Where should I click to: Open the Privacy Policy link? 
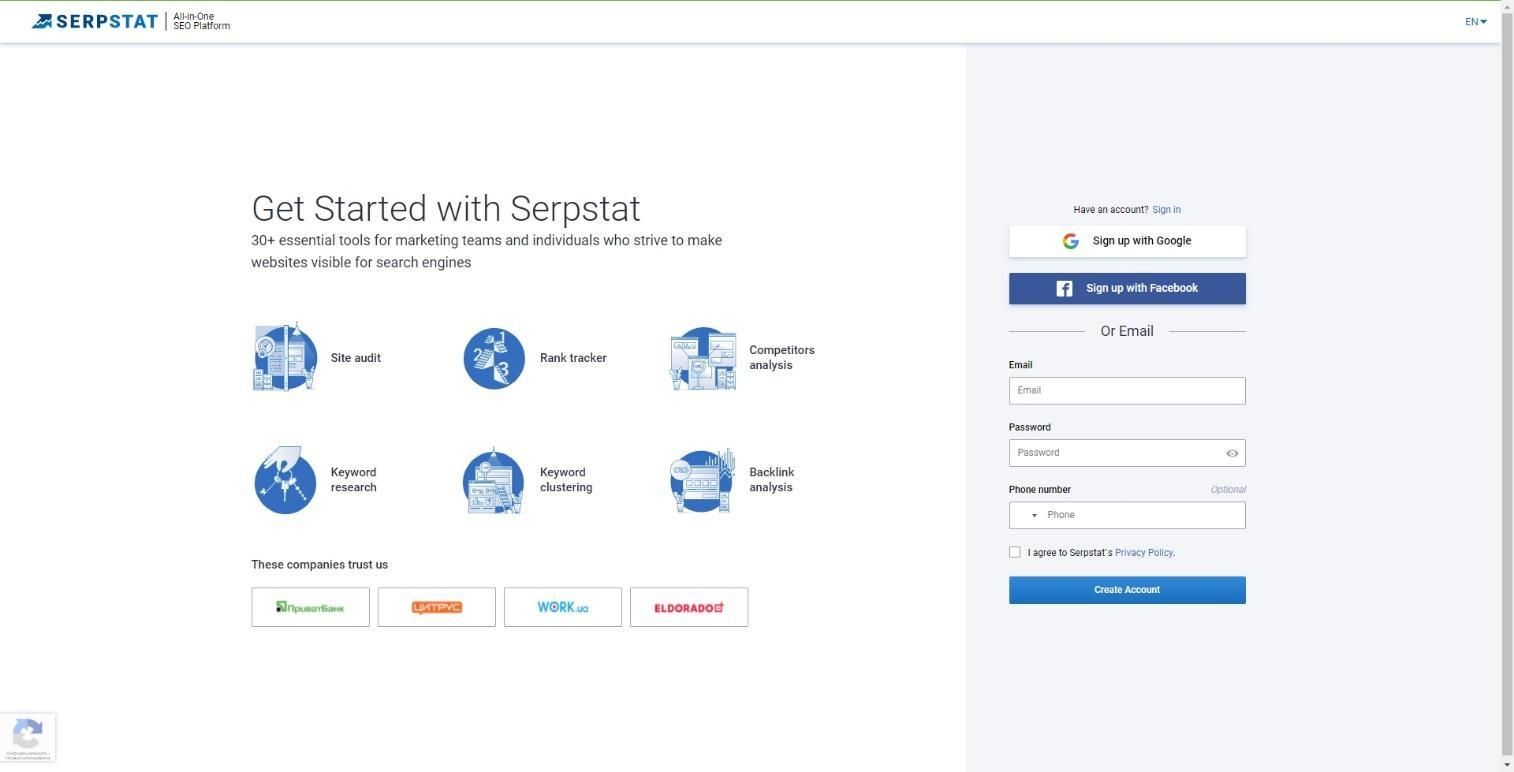[x=1143, y=552]
